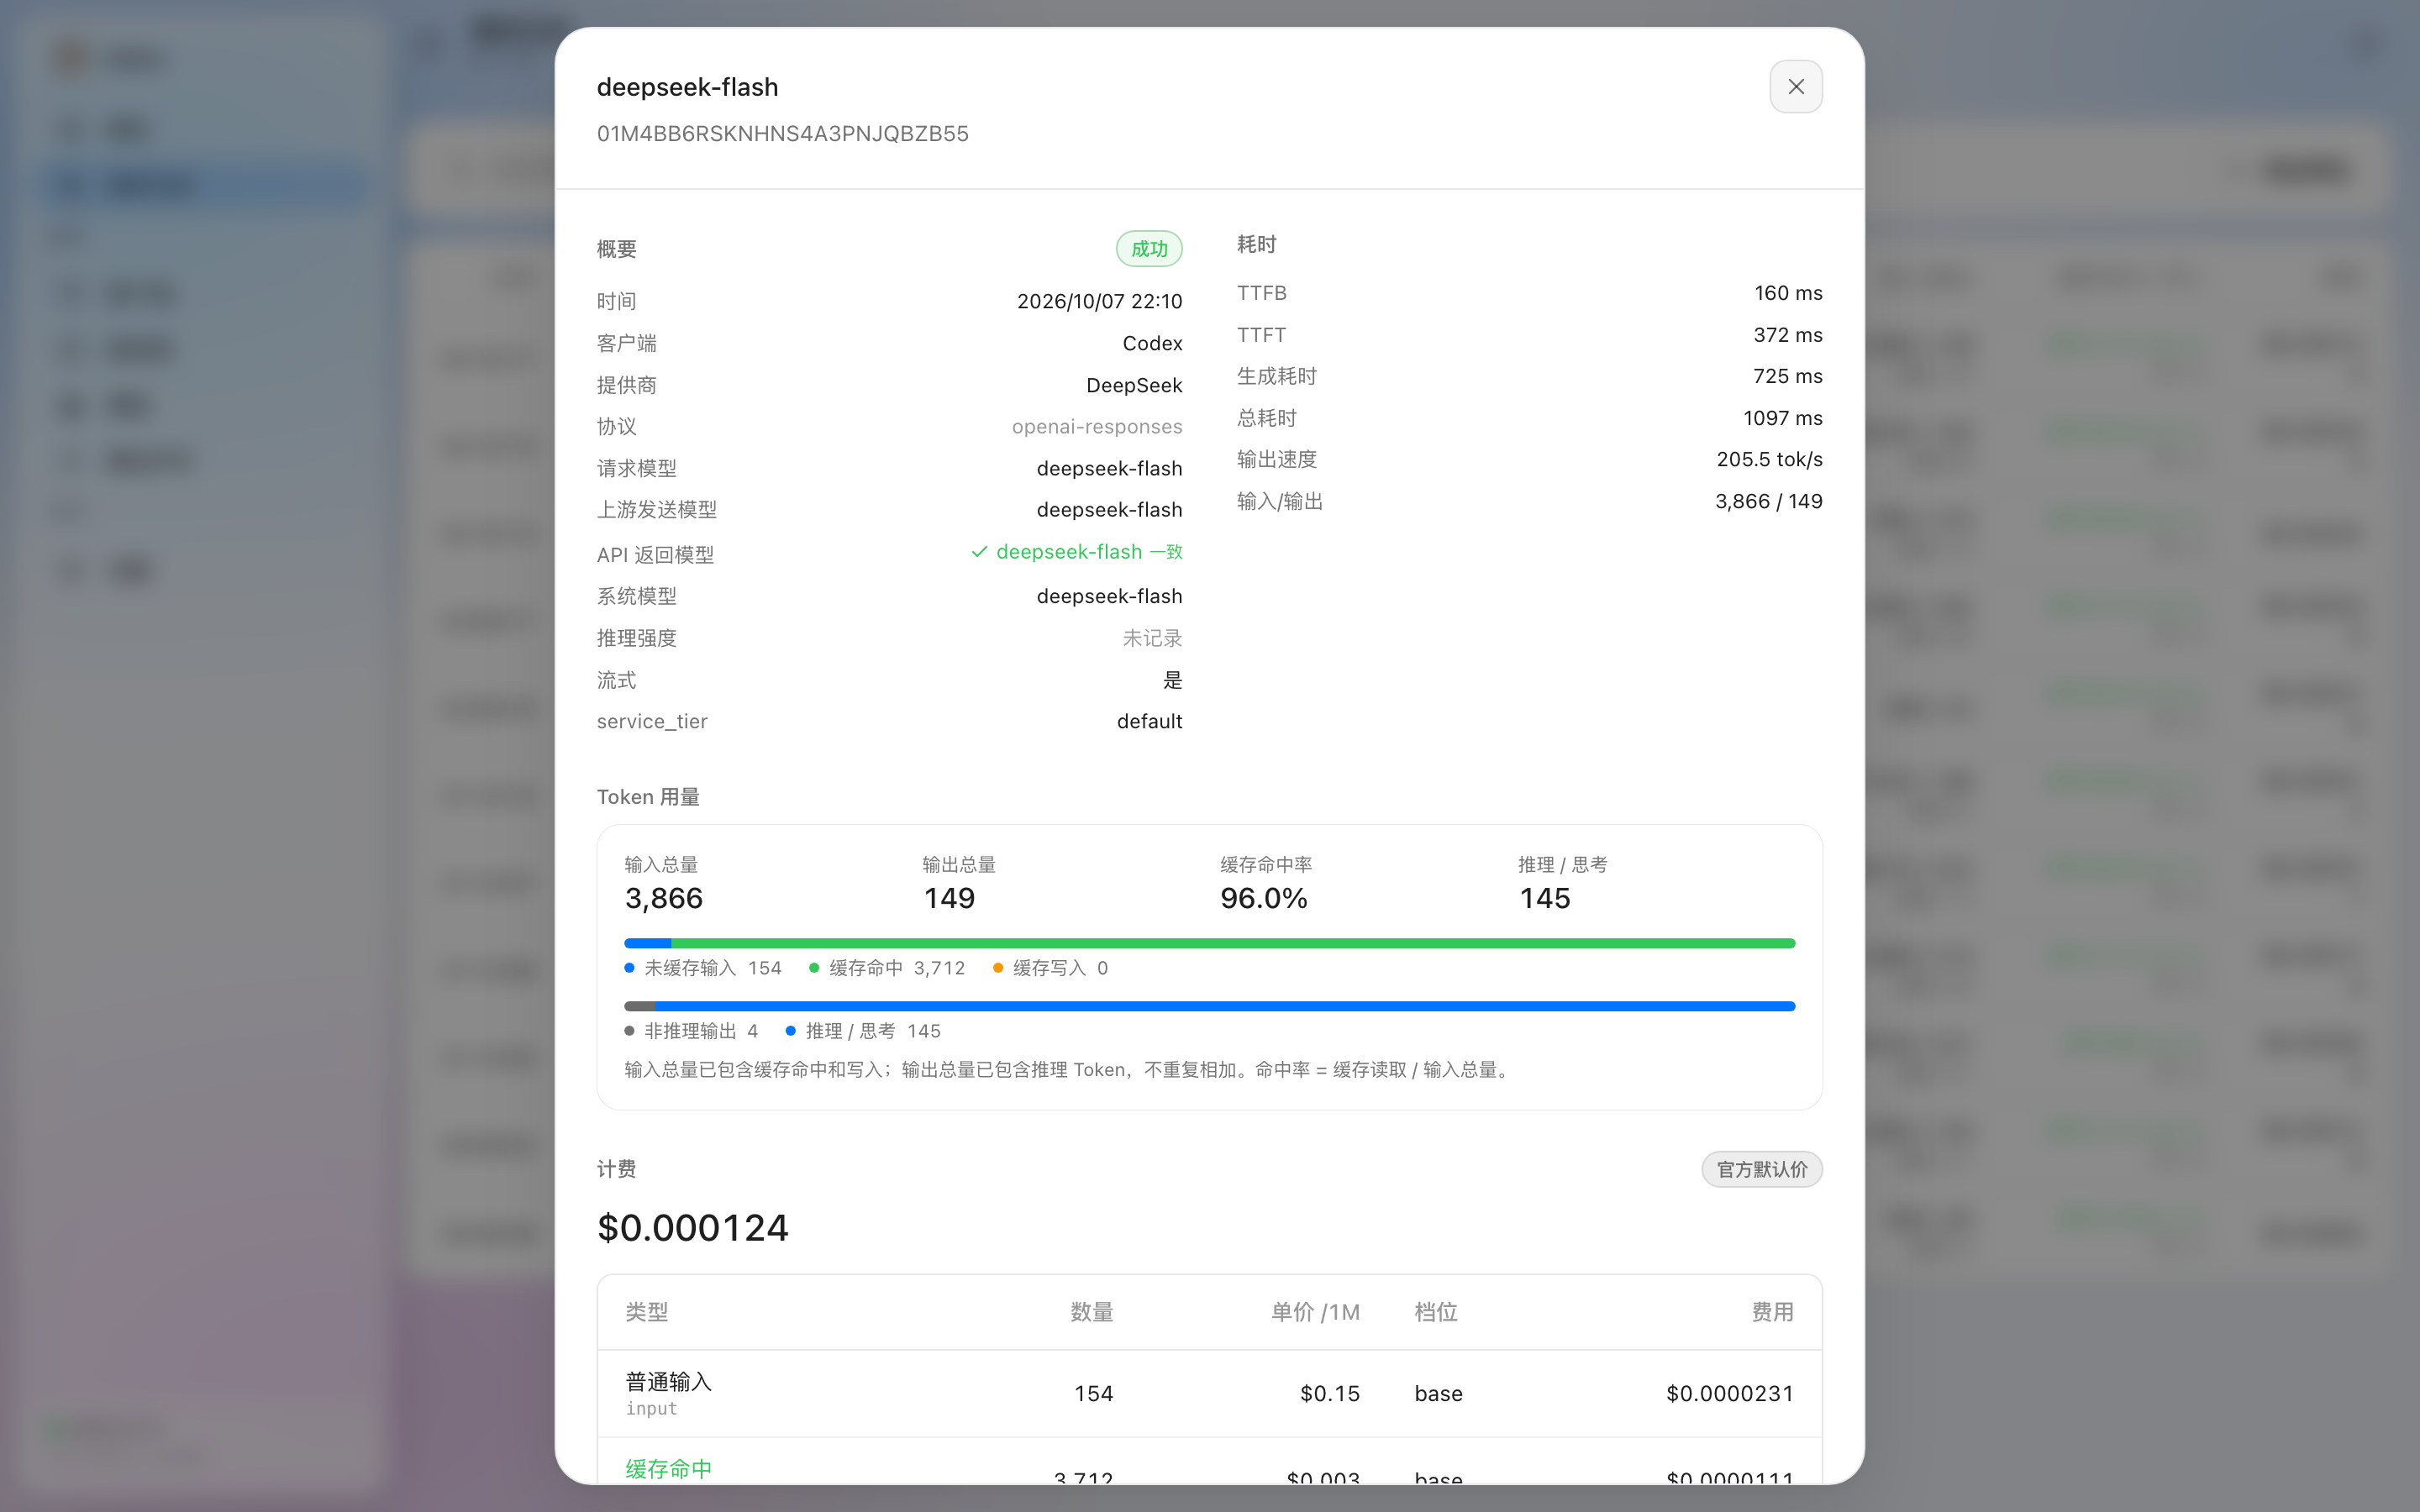Viewport: 2420px width, 1512px height.
Task: Click the 费用 column header
Action: coord(1772,1312)
